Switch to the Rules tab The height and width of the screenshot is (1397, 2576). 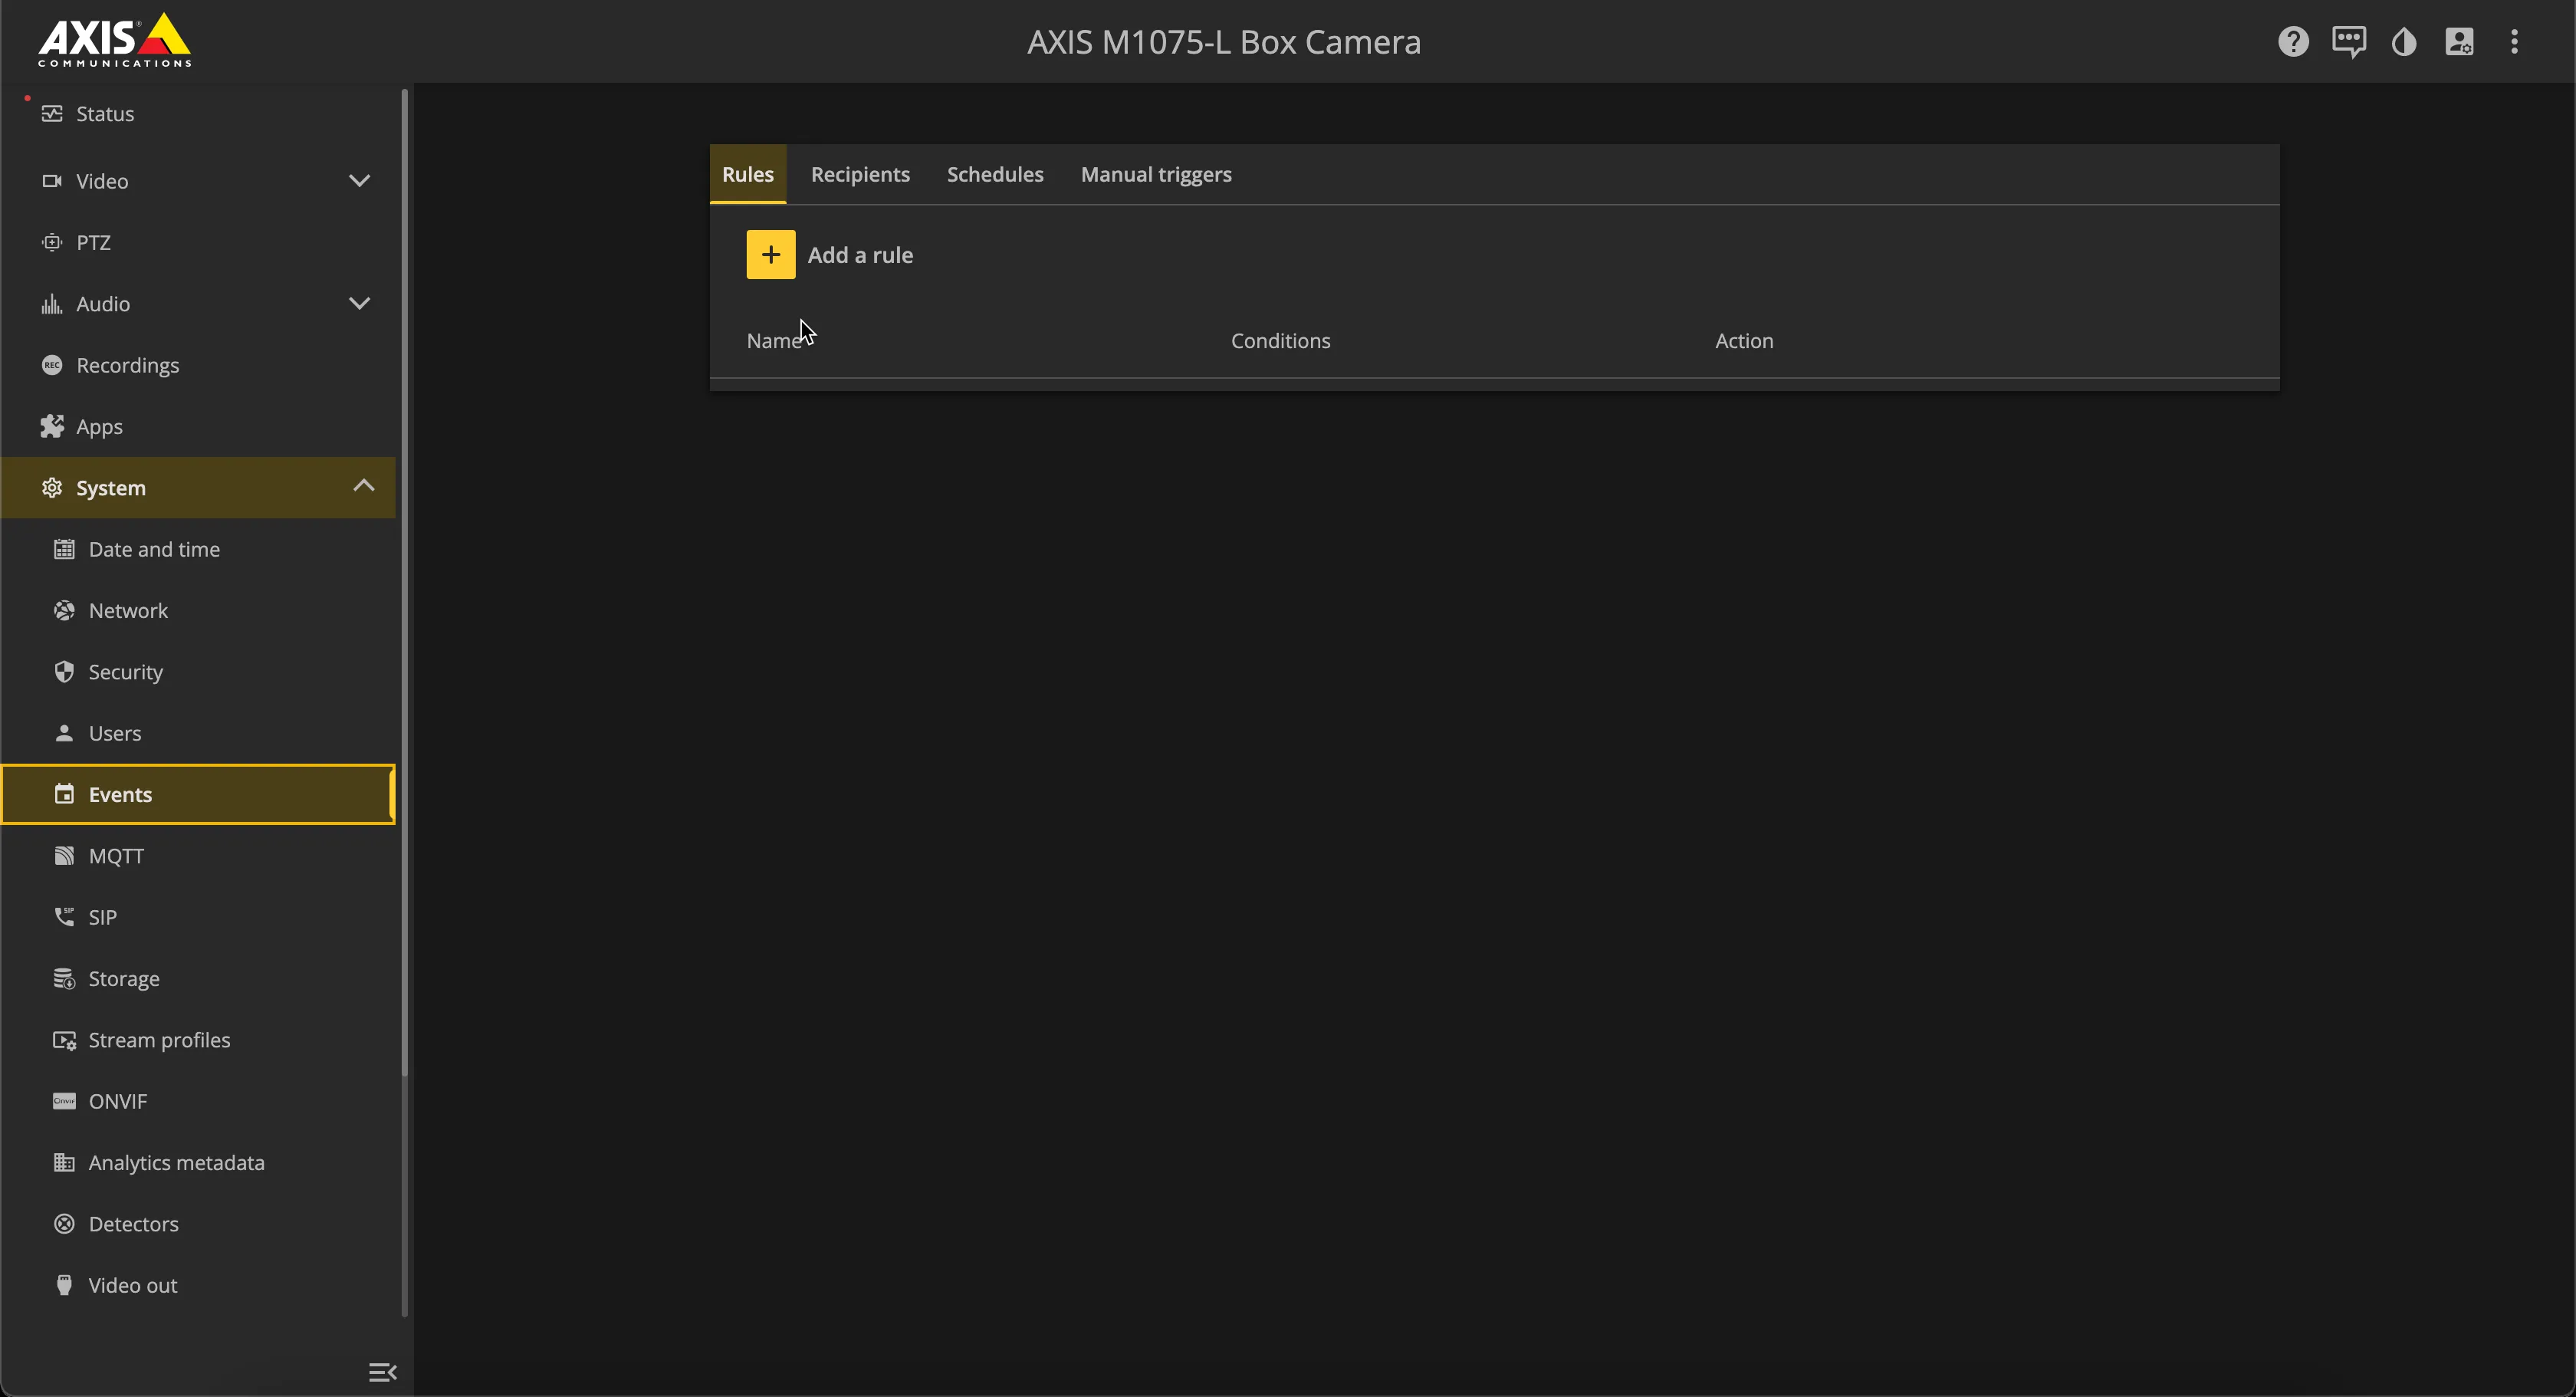tap(748, 175)
